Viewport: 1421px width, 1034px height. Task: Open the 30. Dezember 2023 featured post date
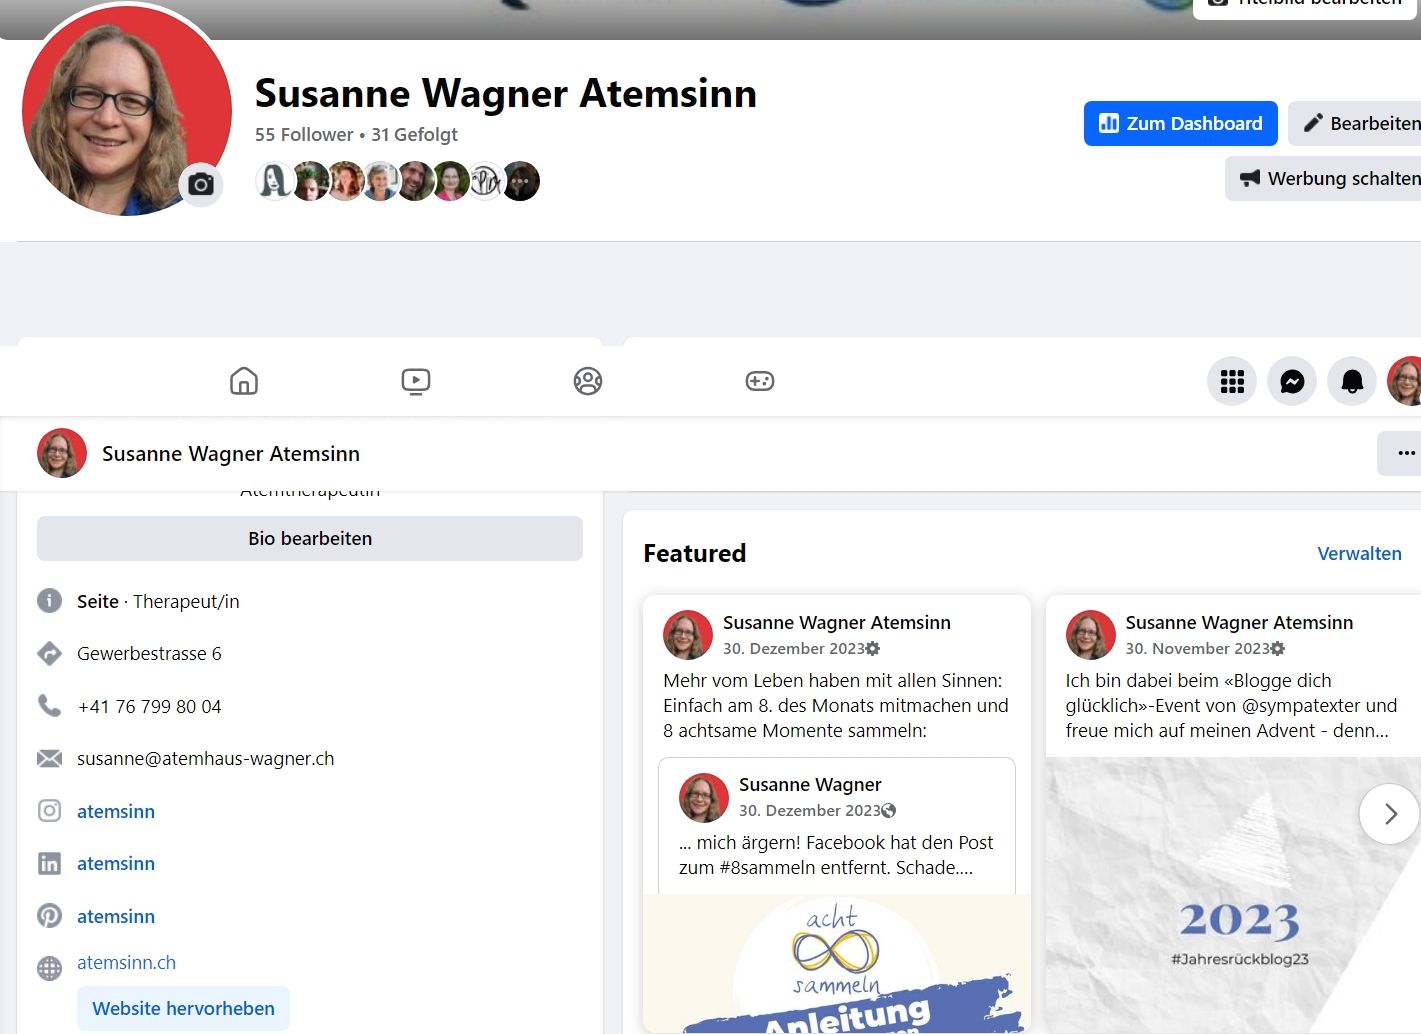pyautogui.click(x=793, y=648)
